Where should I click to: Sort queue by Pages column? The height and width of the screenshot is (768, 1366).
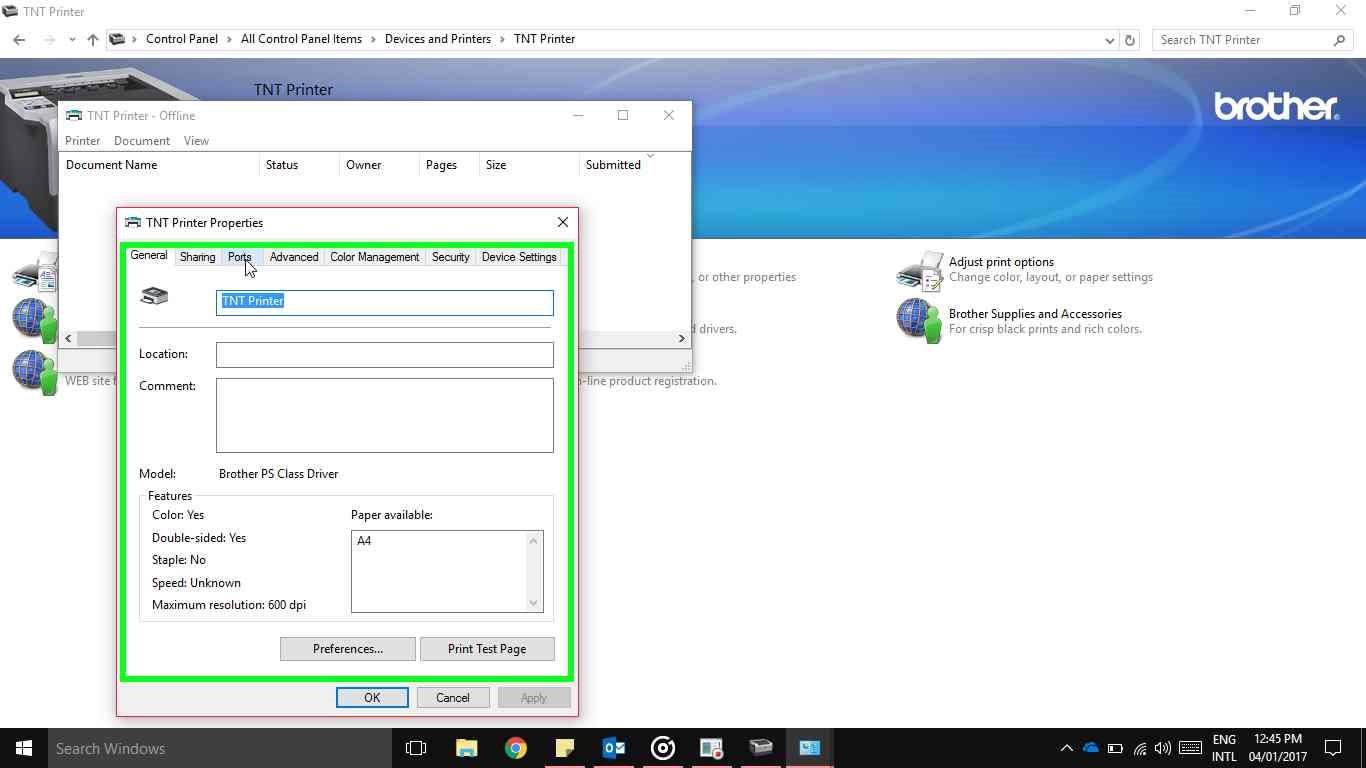pos(449,165)
